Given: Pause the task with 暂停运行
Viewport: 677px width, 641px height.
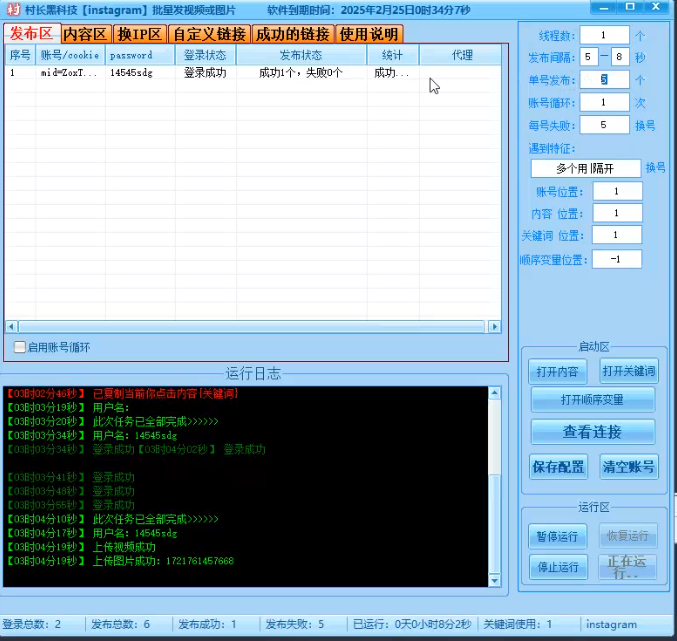Looking at the screenshot, I should coord(557,536).
